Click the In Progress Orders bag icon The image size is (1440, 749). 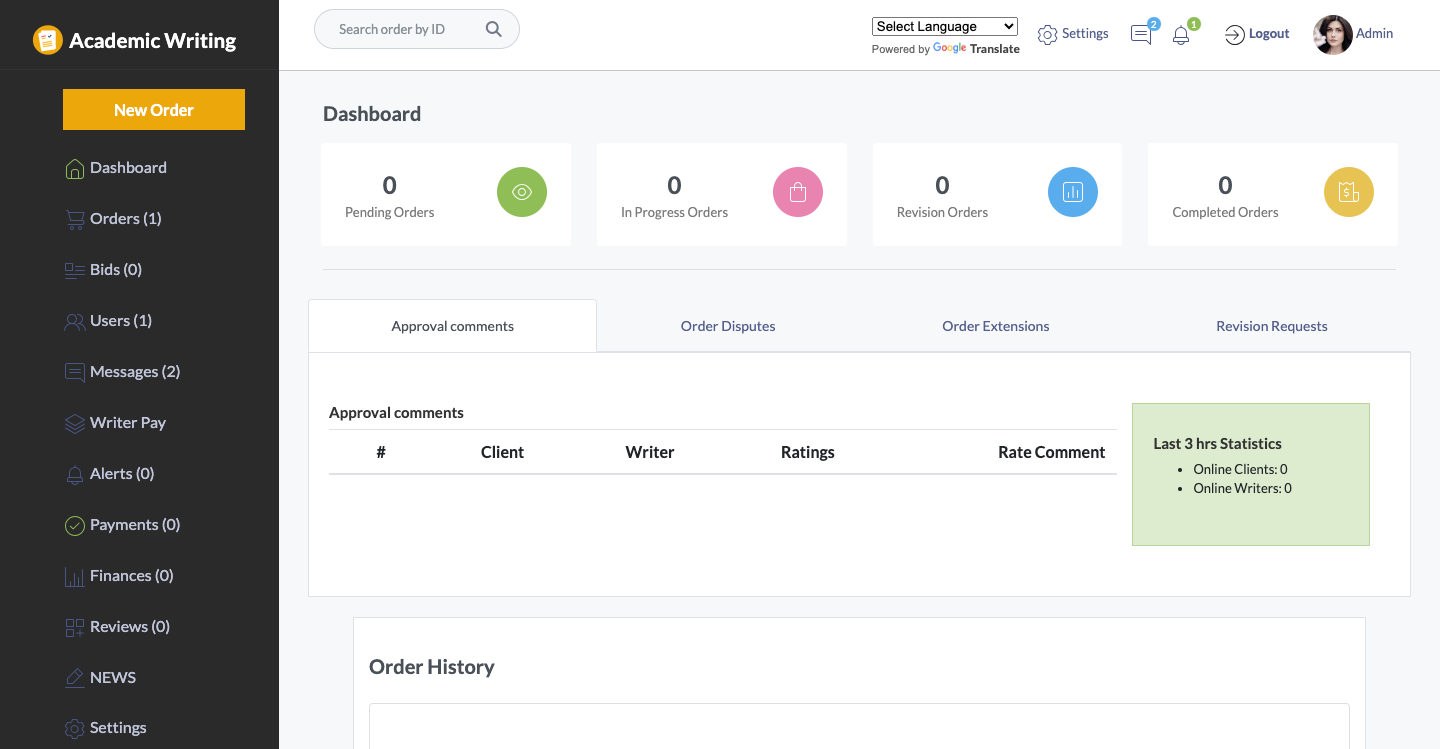click(x=797, y=192)
